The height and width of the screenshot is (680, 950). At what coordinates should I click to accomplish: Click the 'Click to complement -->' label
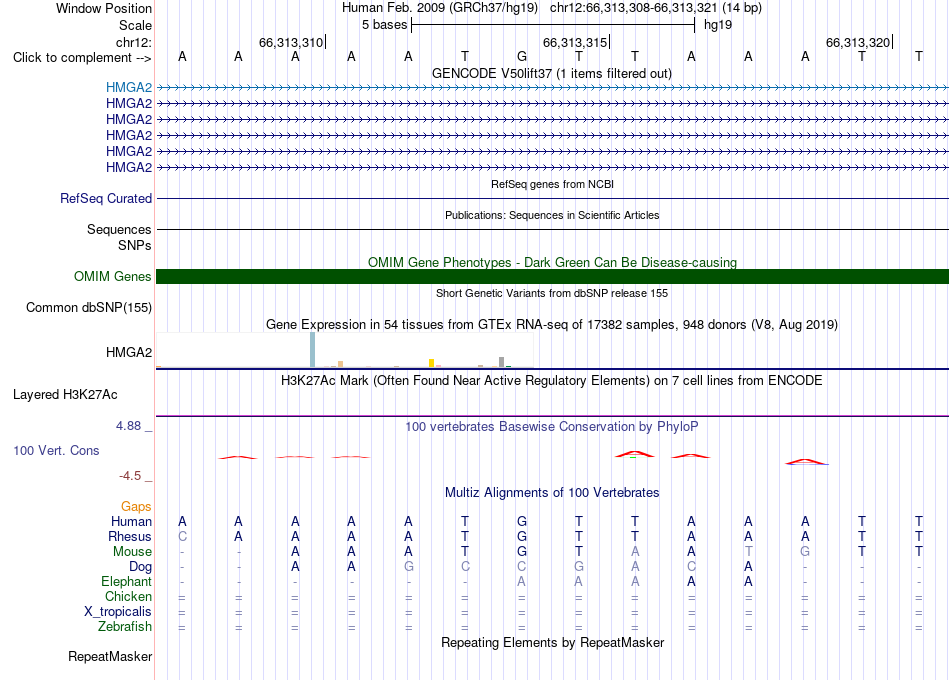point(82,58)
